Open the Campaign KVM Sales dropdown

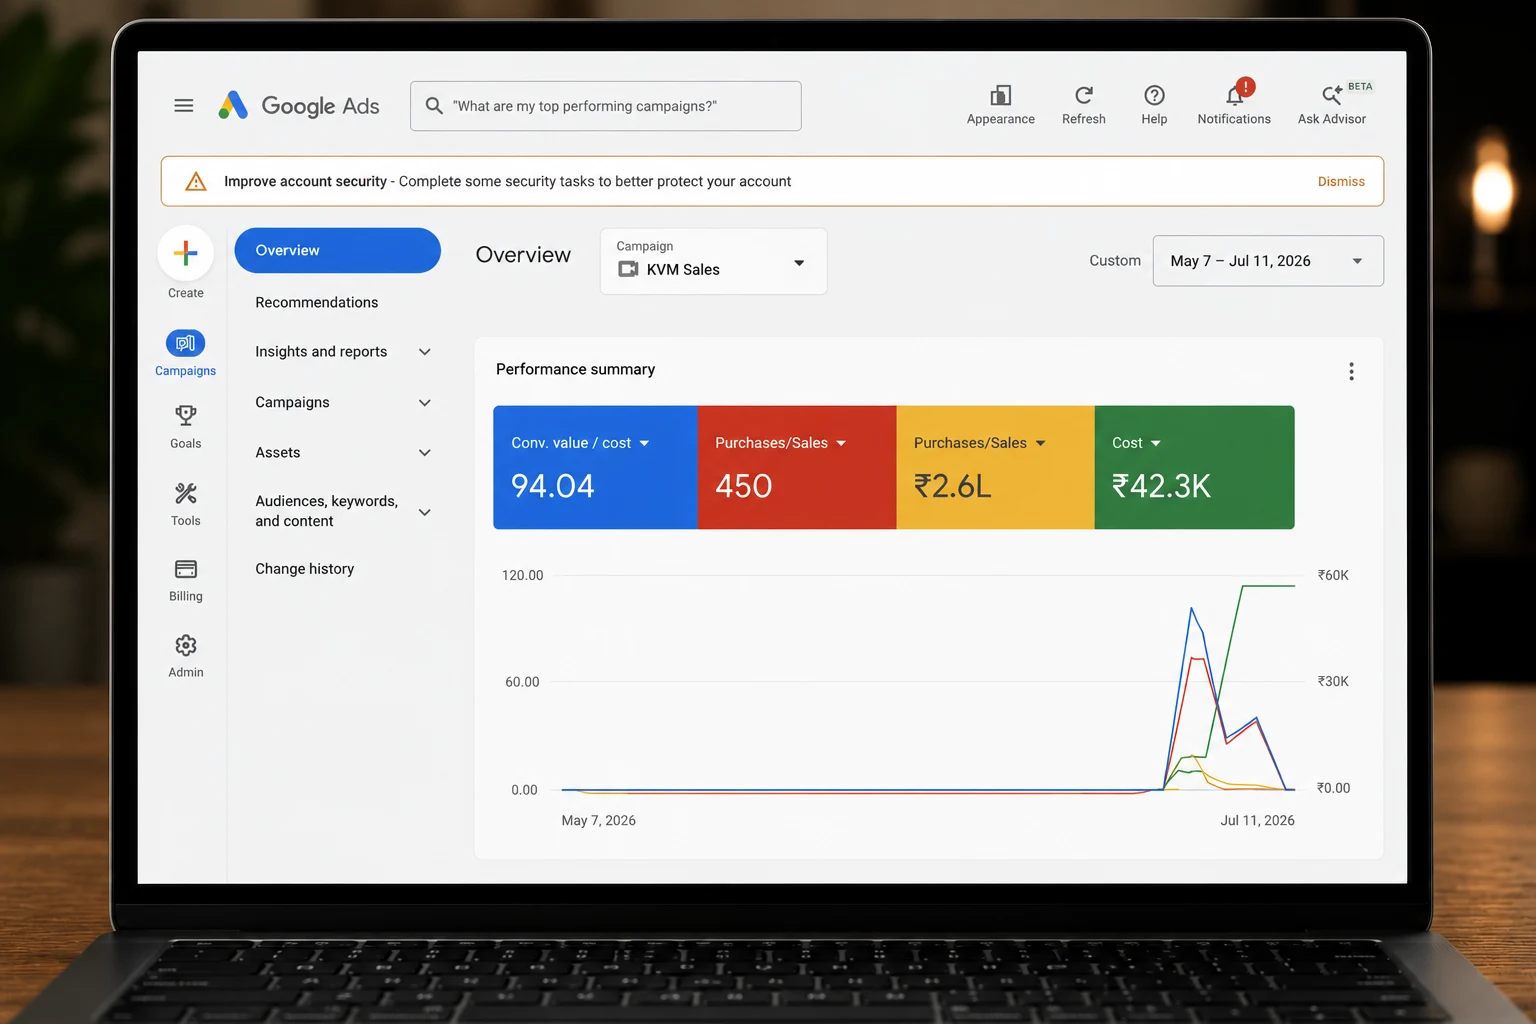(x=714, y=261)
